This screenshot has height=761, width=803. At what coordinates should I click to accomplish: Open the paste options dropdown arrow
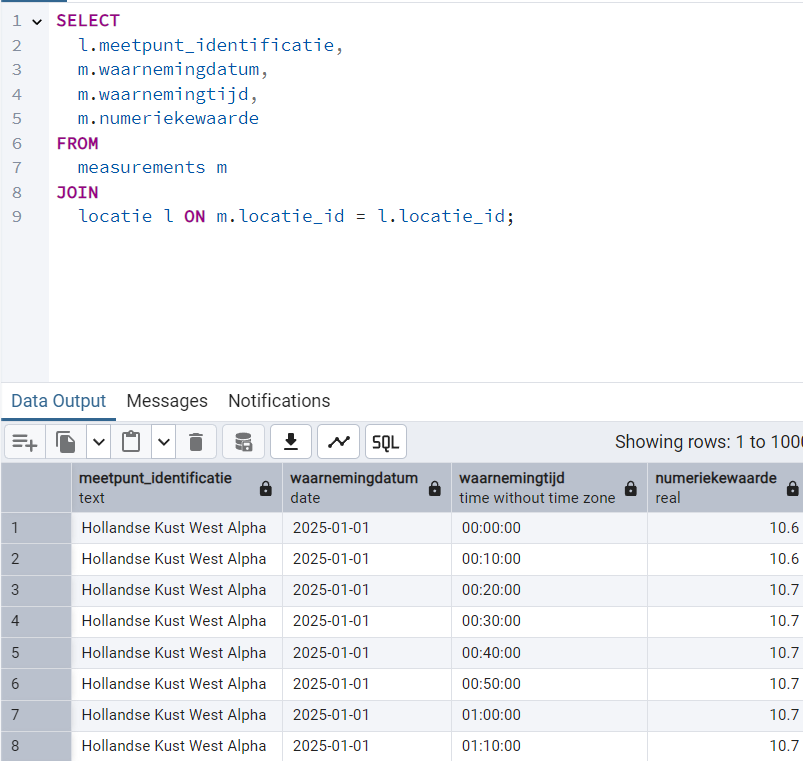pyautogui.click(x=163, y=441)
